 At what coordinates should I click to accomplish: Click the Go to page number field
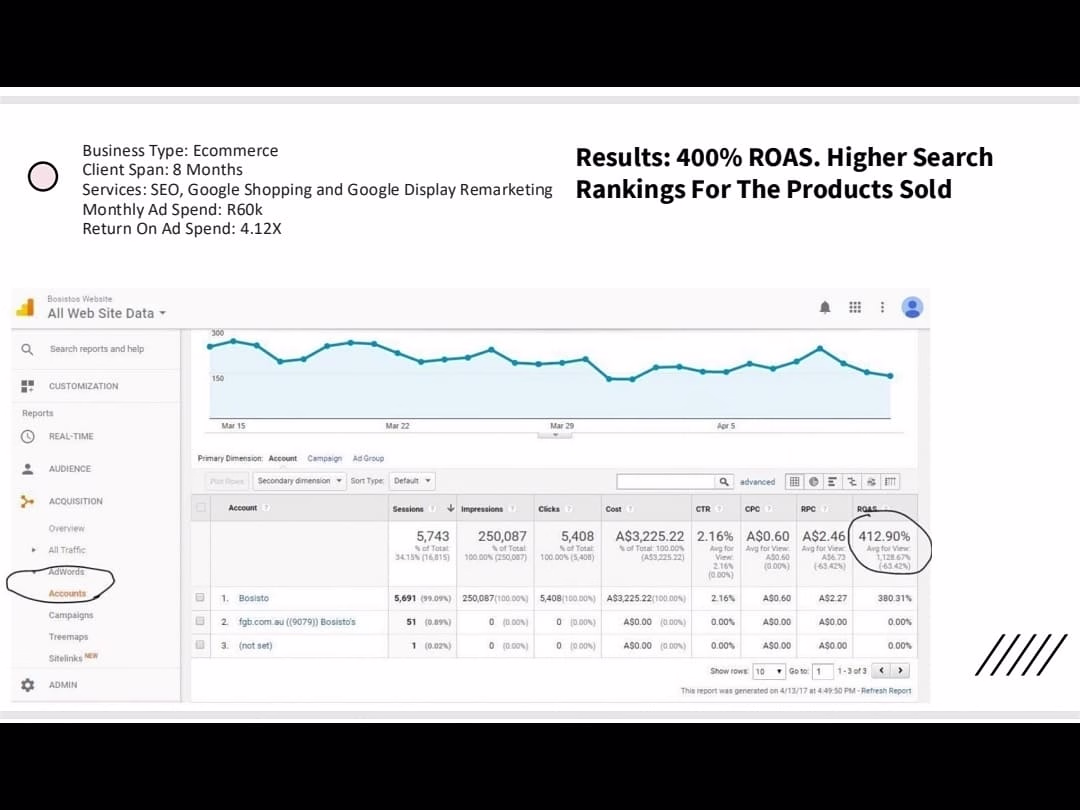coord(822,671)
